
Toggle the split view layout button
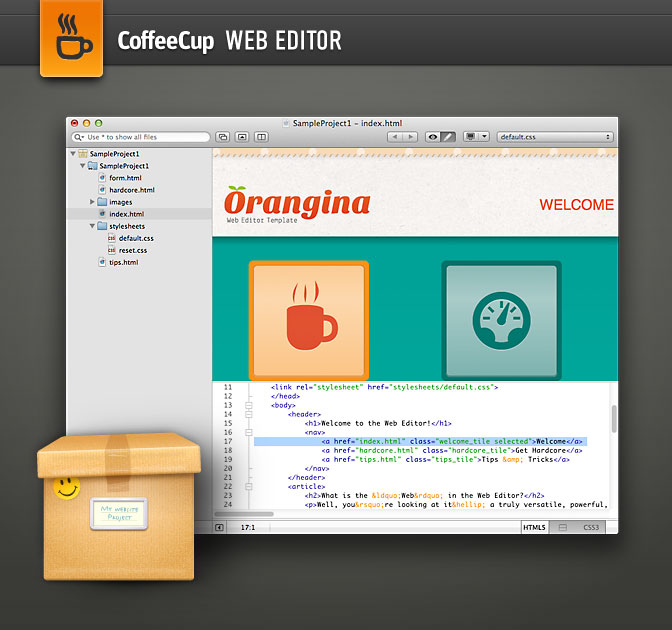tap(261, 137)
